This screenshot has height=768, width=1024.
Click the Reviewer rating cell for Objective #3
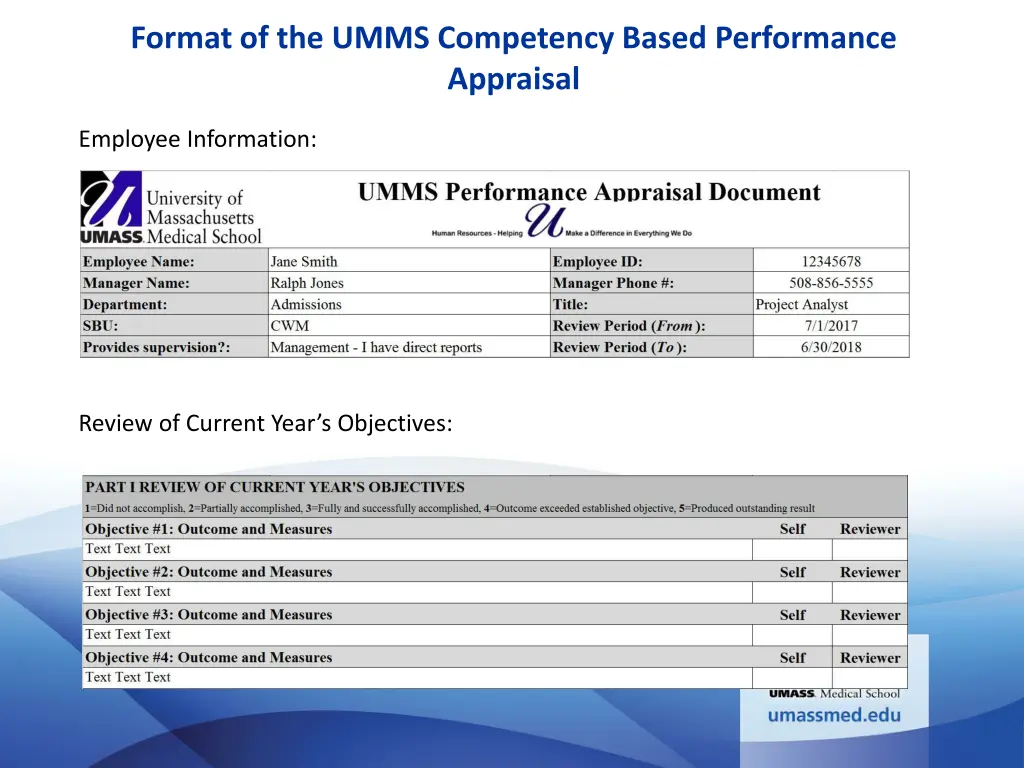coord(870,635)
